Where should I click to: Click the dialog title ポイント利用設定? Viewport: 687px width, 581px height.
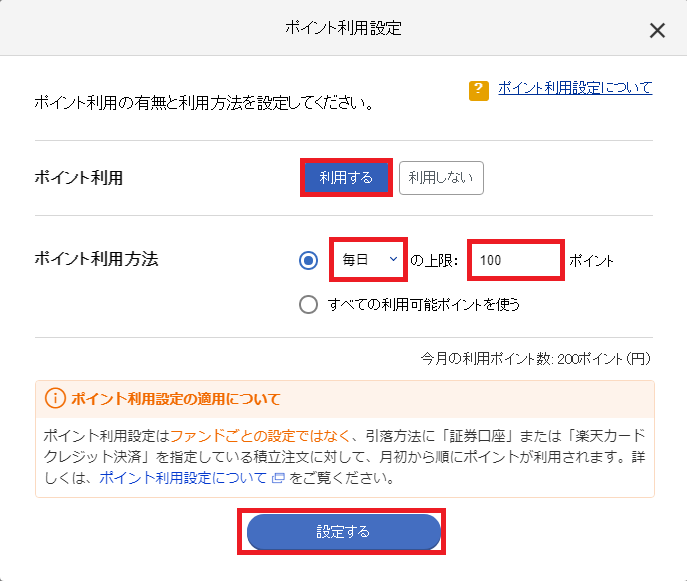point(344,28)
